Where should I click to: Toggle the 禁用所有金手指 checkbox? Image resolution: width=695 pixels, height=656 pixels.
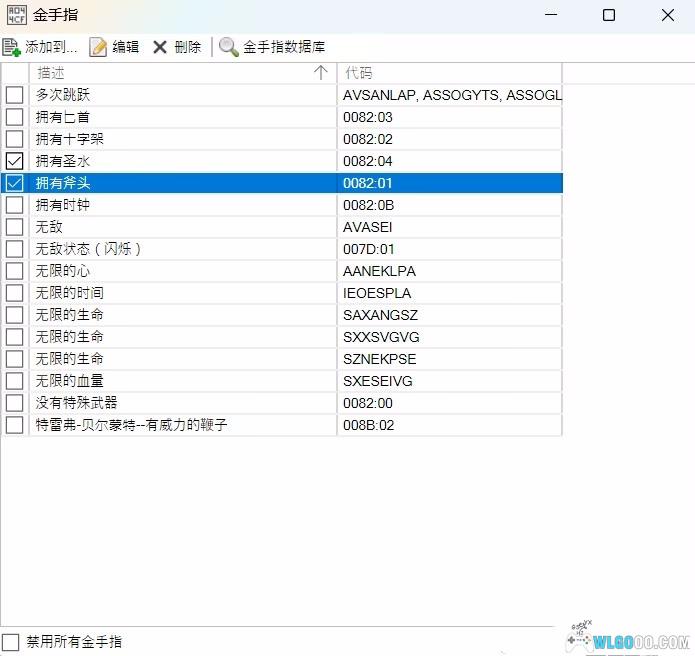11,641
